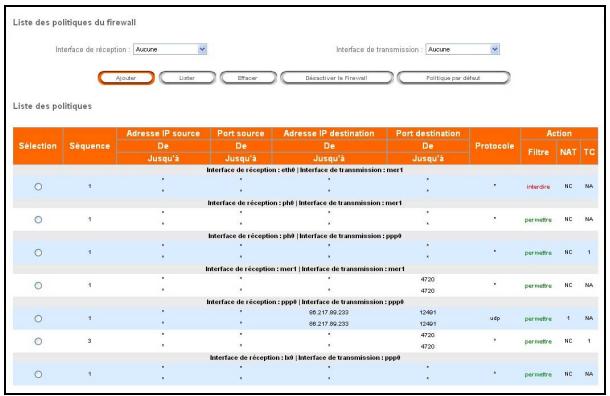This screenshot has height=396, width=610.
Task: Click NAT value 1 in udp row
Action: (568, 318)
